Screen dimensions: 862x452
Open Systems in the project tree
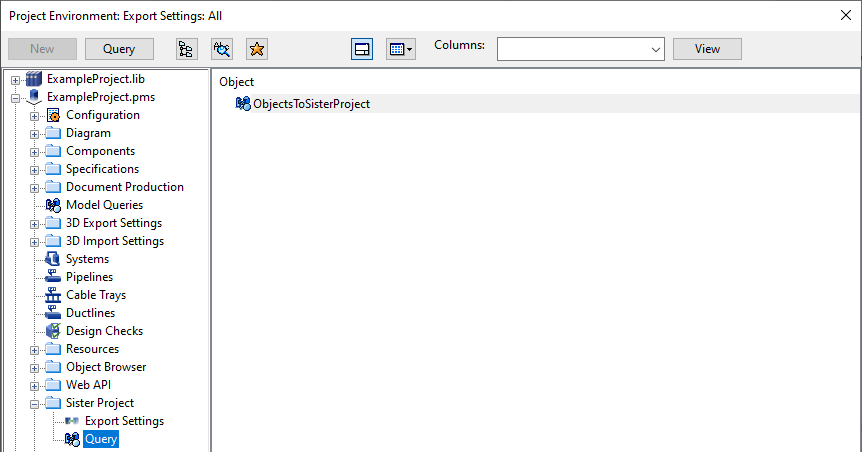click(x=87, y=259)
